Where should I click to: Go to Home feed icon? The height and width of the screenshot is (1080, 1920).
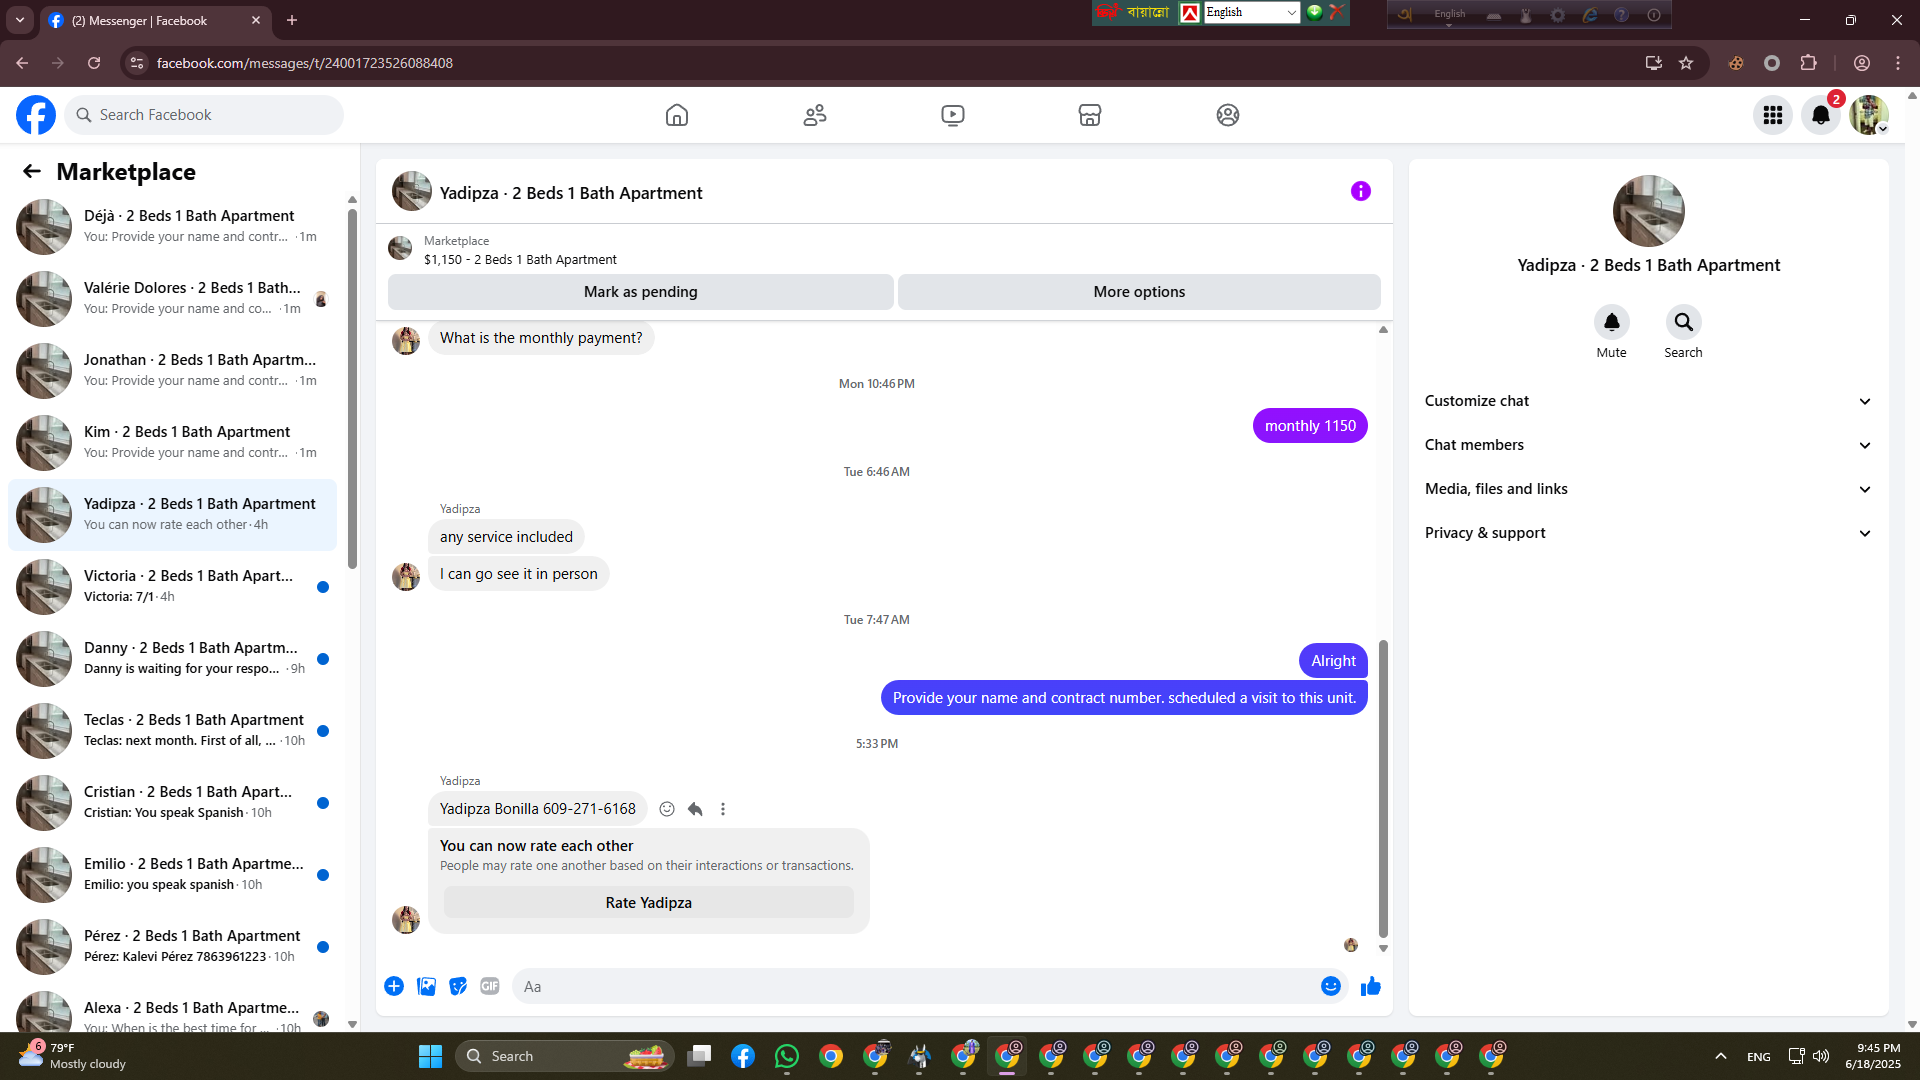coord(677,115)
